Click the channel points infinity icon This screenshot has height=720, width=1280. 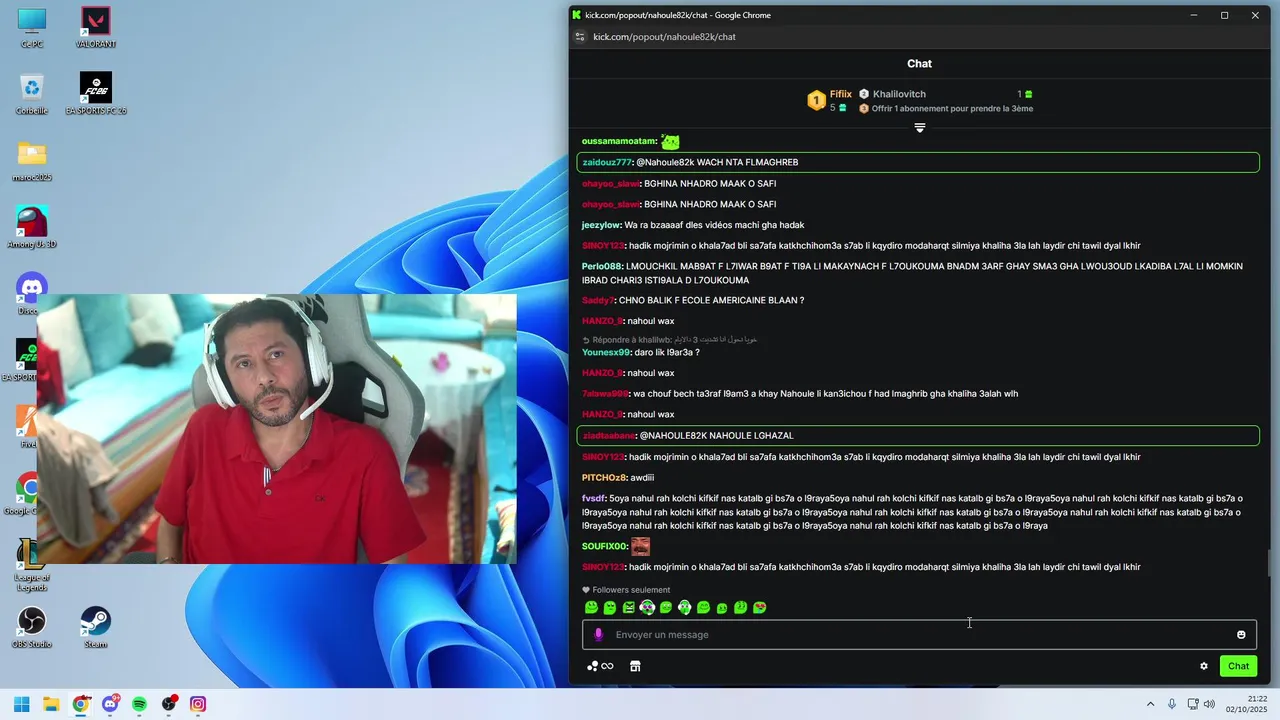(x=600, y=666)
